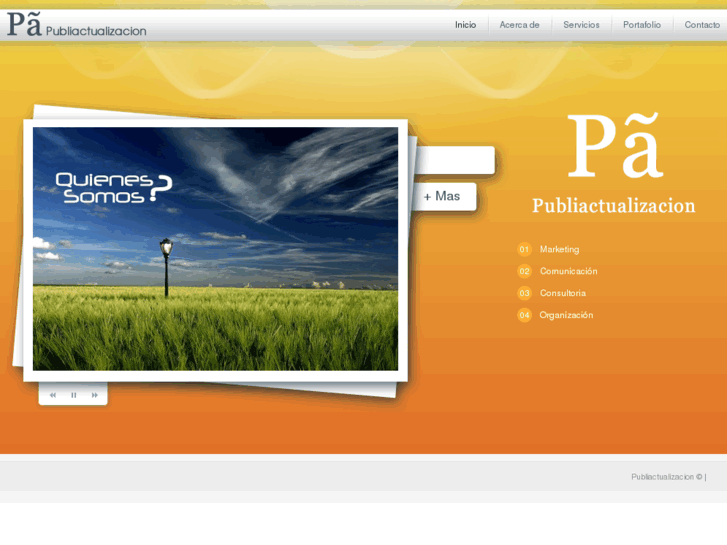Open the Marketing link
This screenshot has height=545, width=727.
[x=559, y=250]
